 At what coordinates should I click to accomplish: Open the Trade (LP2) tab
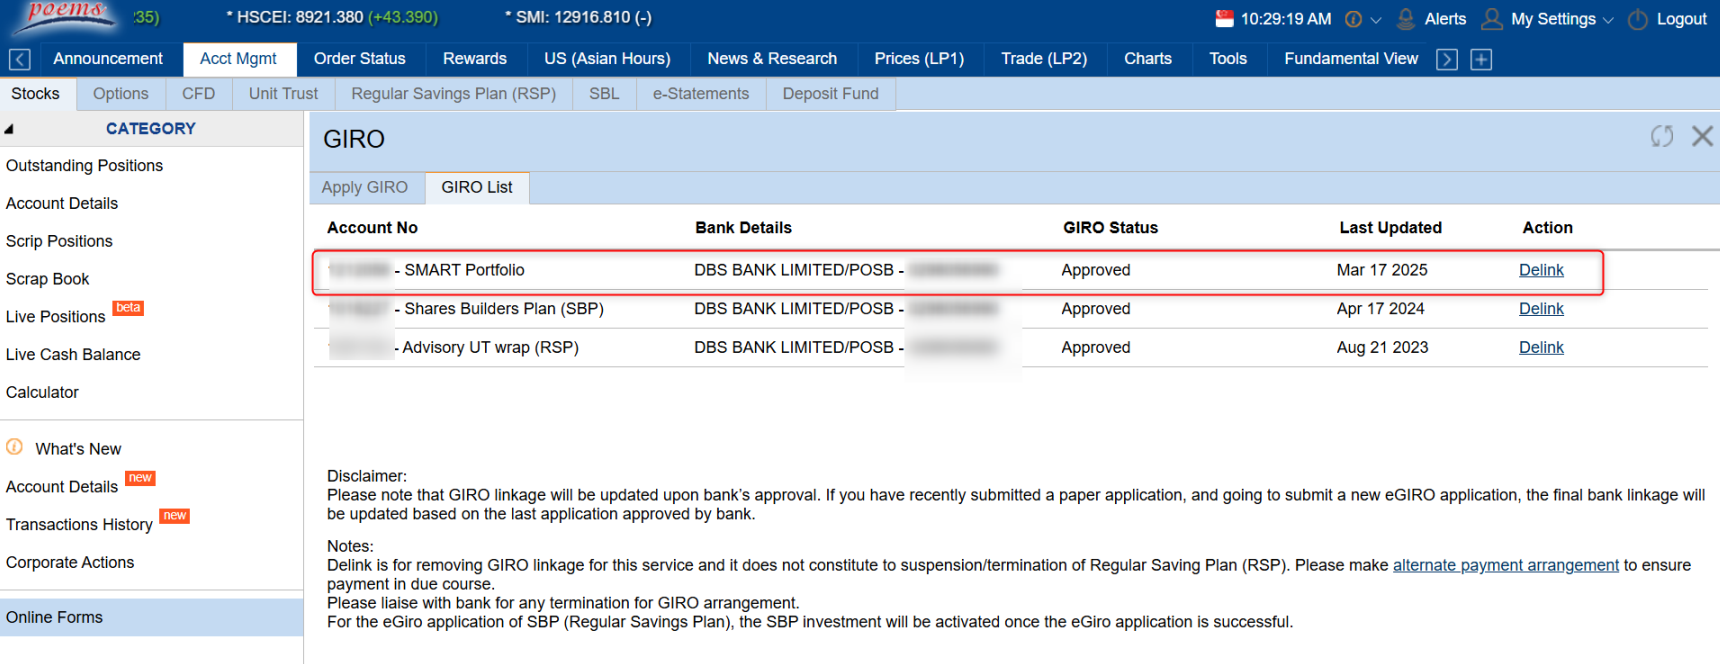(1044, 59)
